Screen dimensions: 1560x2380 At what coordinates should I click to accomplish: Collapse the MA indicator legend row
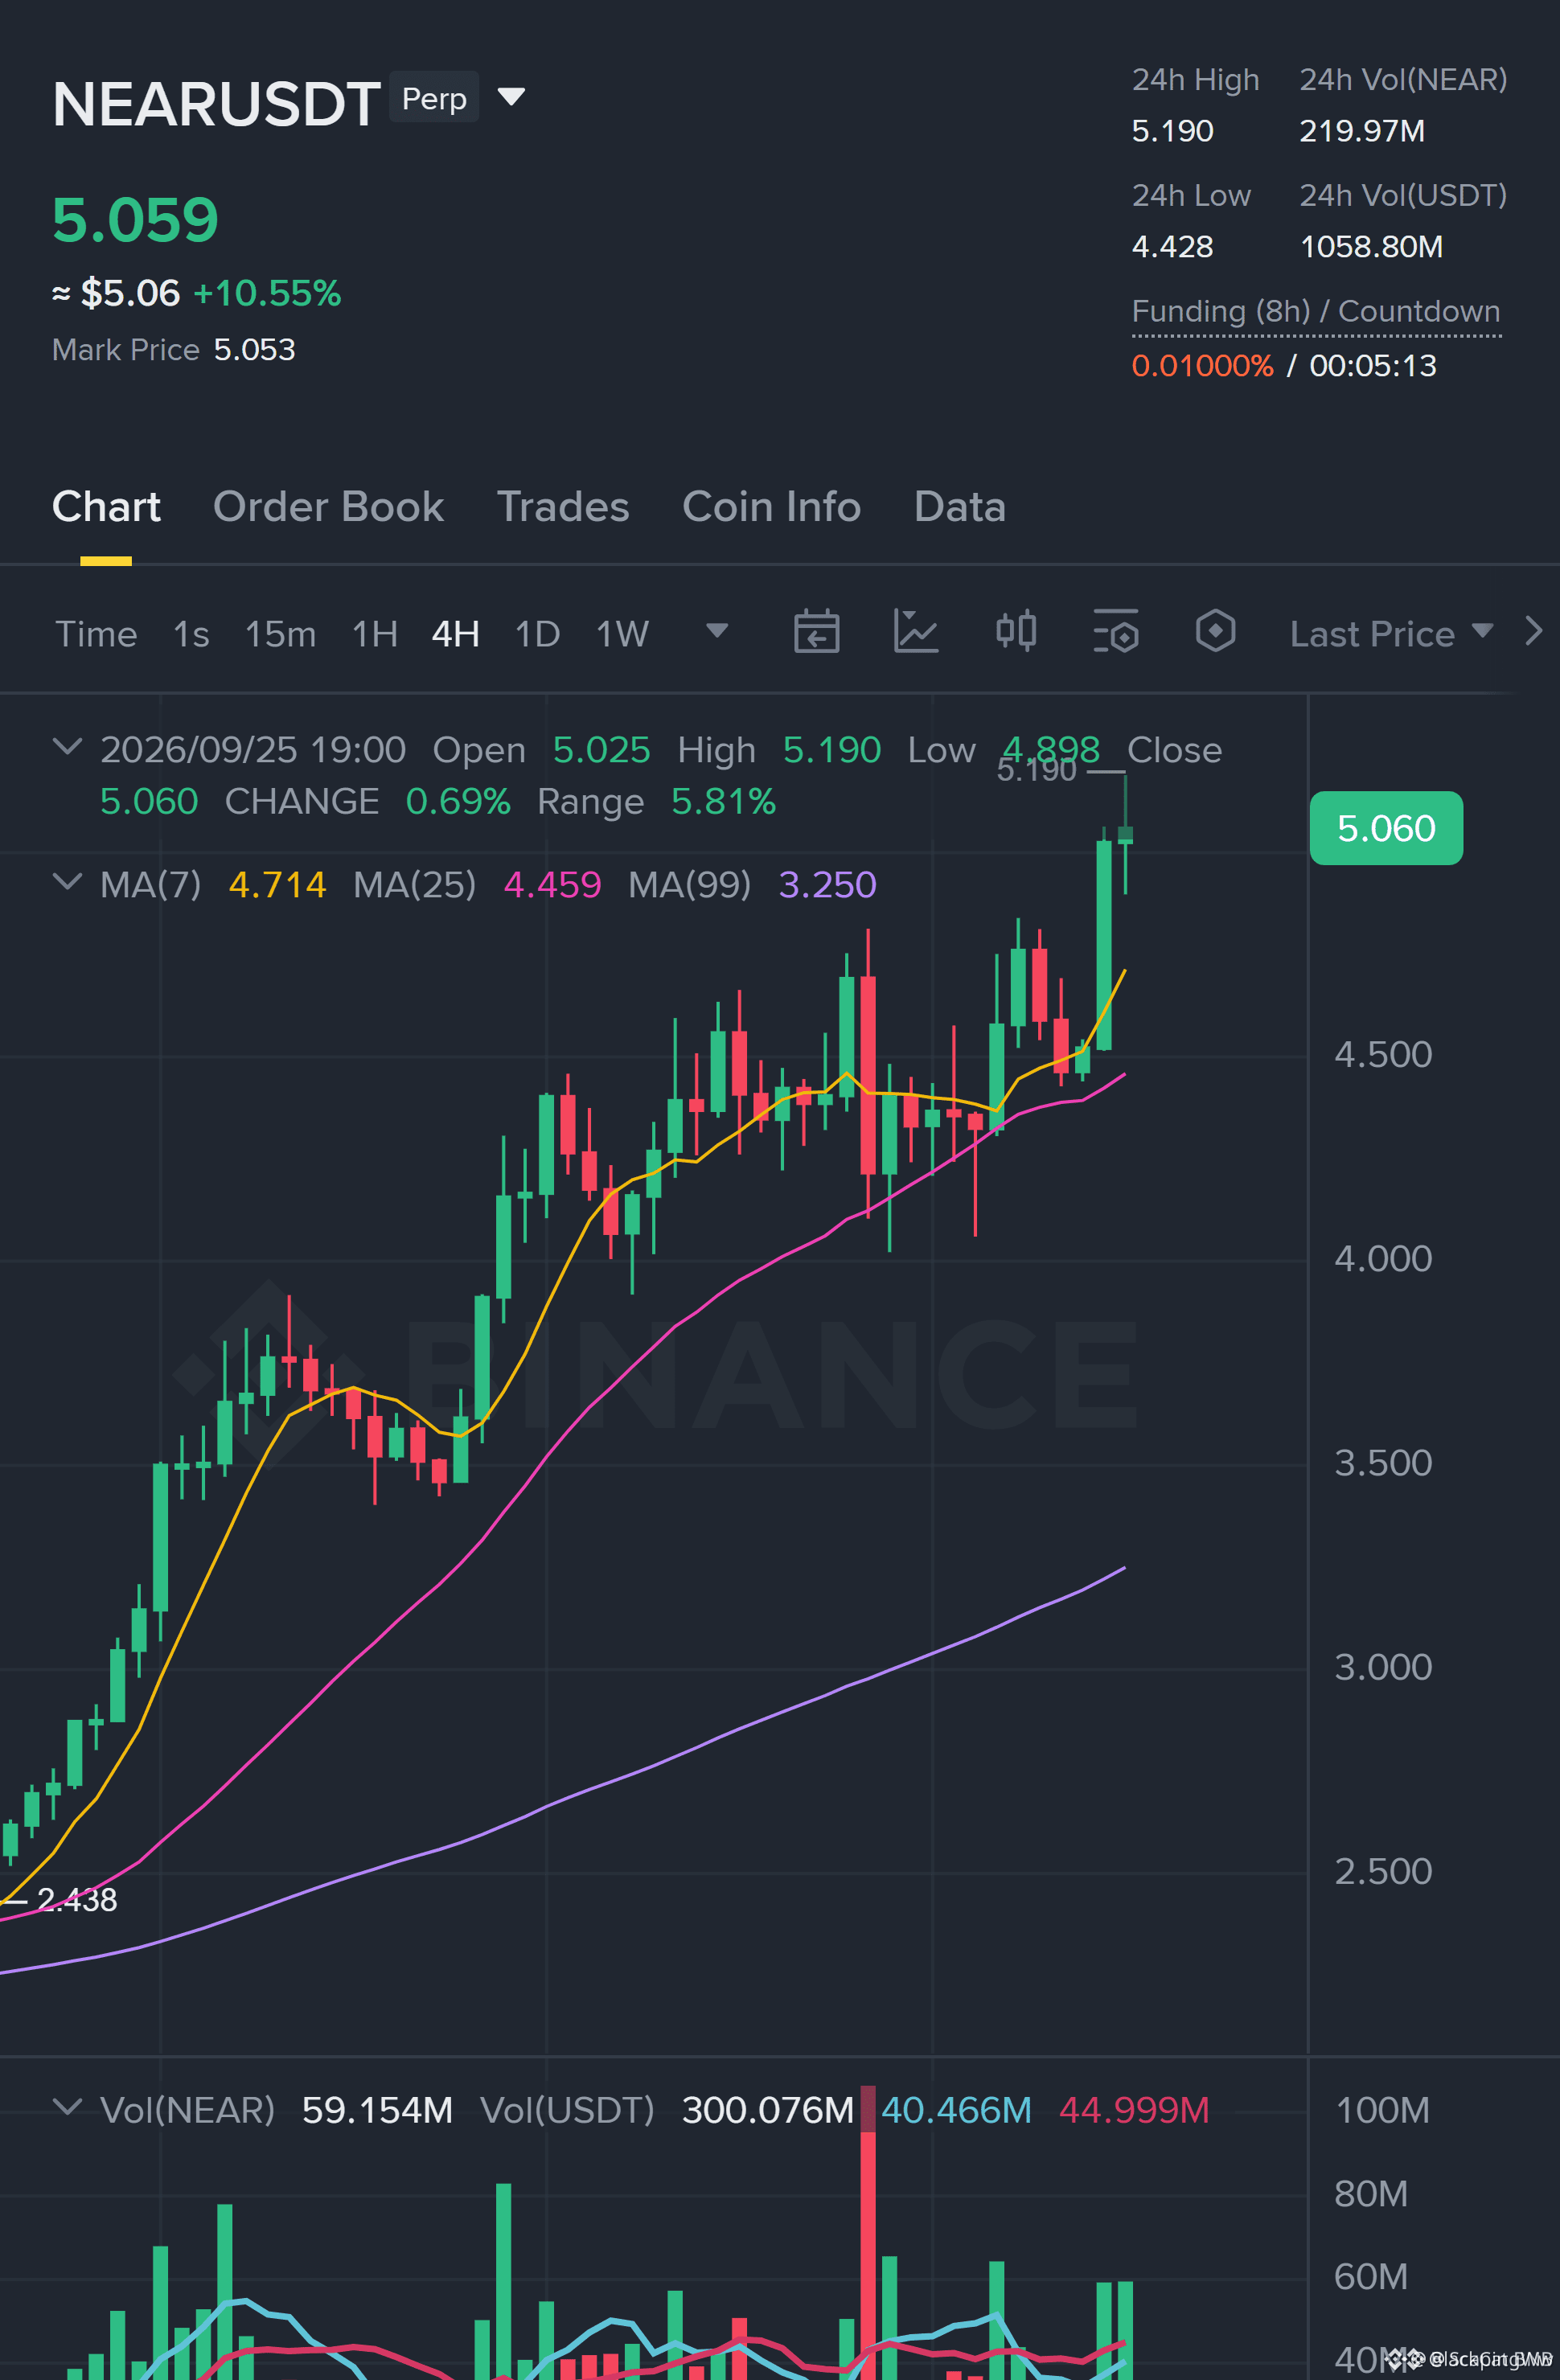tap(67, 882)
